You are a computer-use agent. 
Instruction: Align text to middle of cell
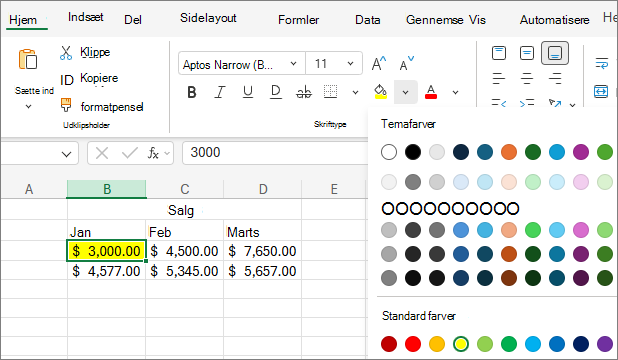(x=527, y=53)
